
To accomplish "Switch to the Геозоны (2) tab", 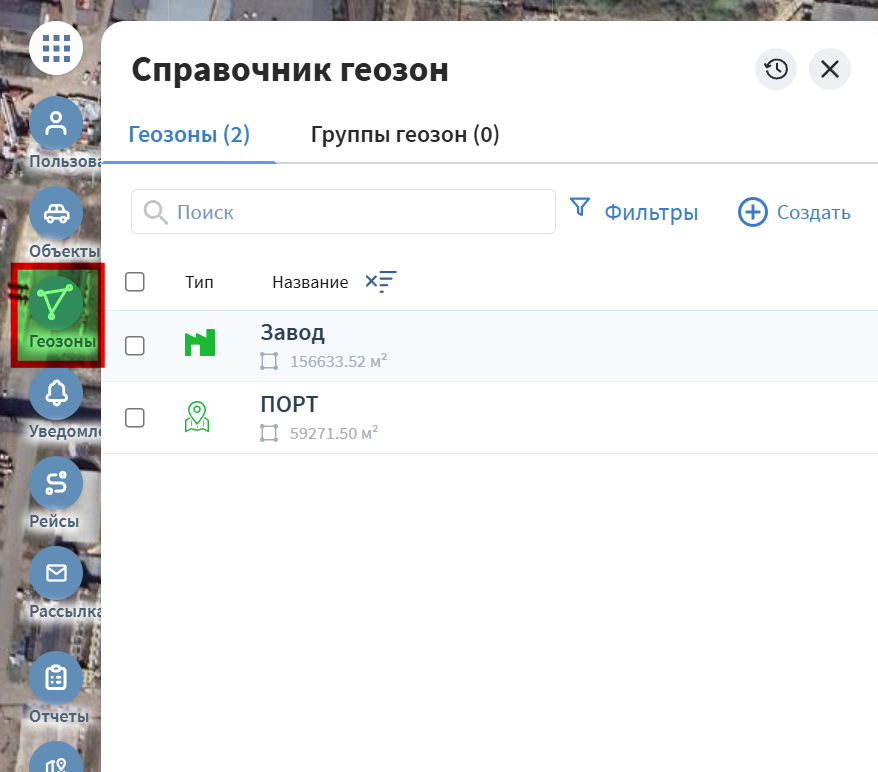I will point(189,134).
